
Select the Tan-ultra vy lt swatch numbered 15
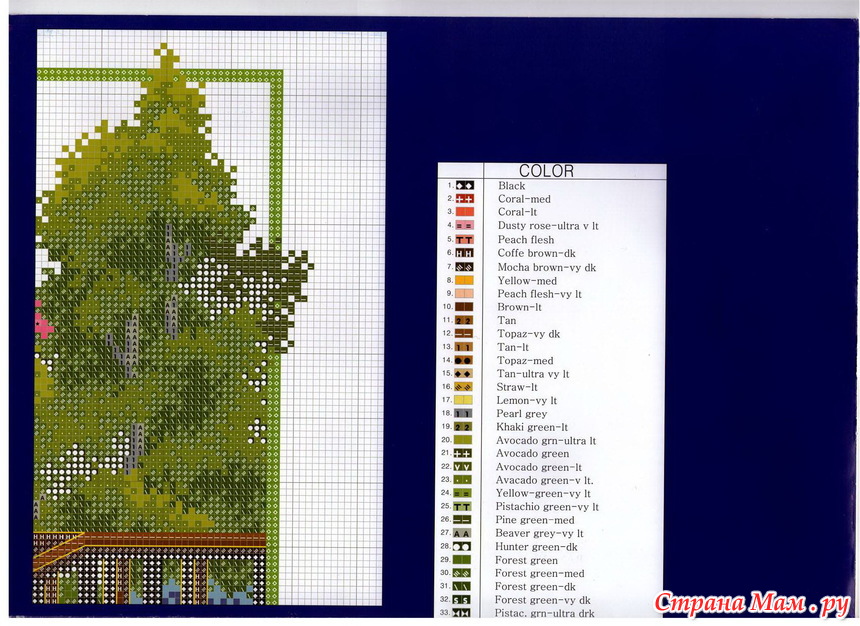tap(463, 374)
